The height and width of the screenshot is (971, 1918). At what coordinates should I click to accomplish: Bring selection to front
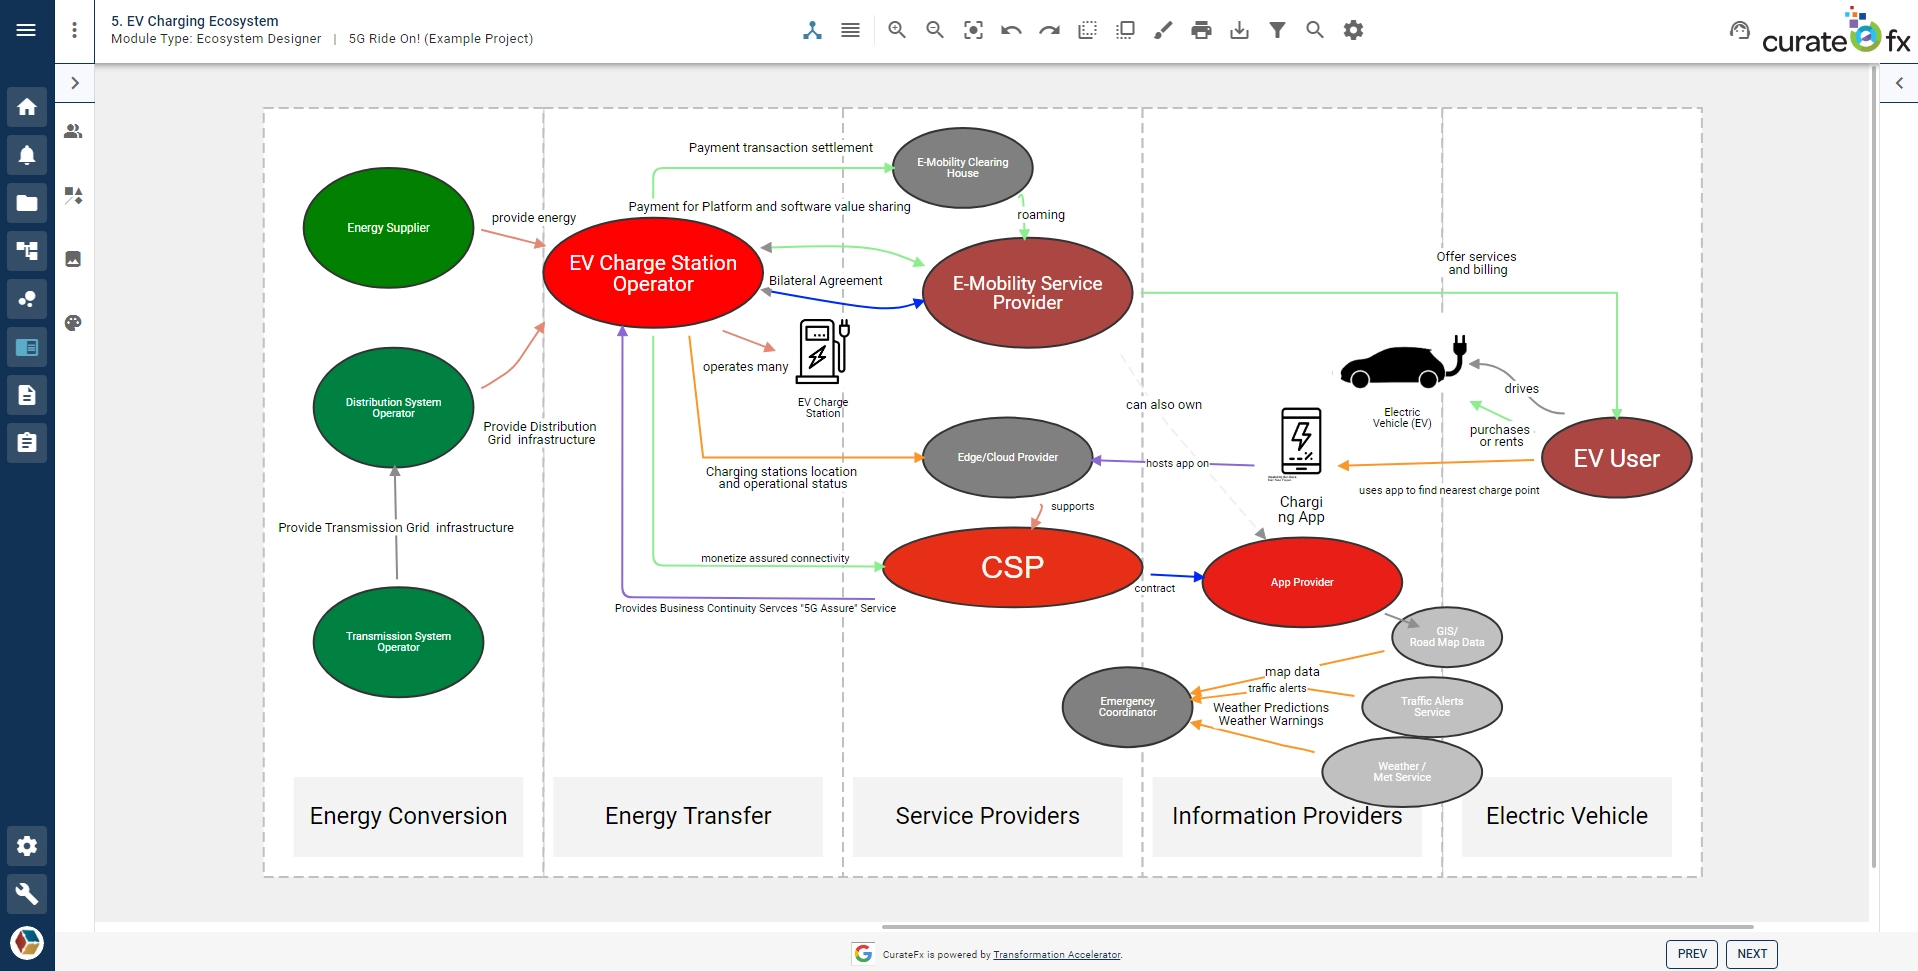click(1125, 30)
